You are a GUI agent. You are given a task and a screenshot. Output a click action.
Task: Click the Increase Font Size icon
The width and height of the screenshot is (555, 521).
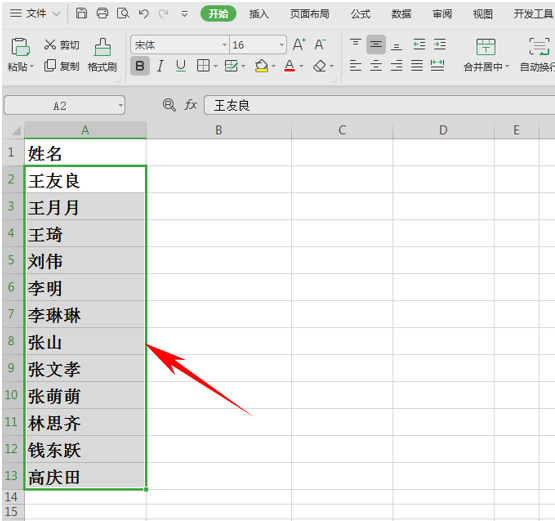click(x=299, y=45)
